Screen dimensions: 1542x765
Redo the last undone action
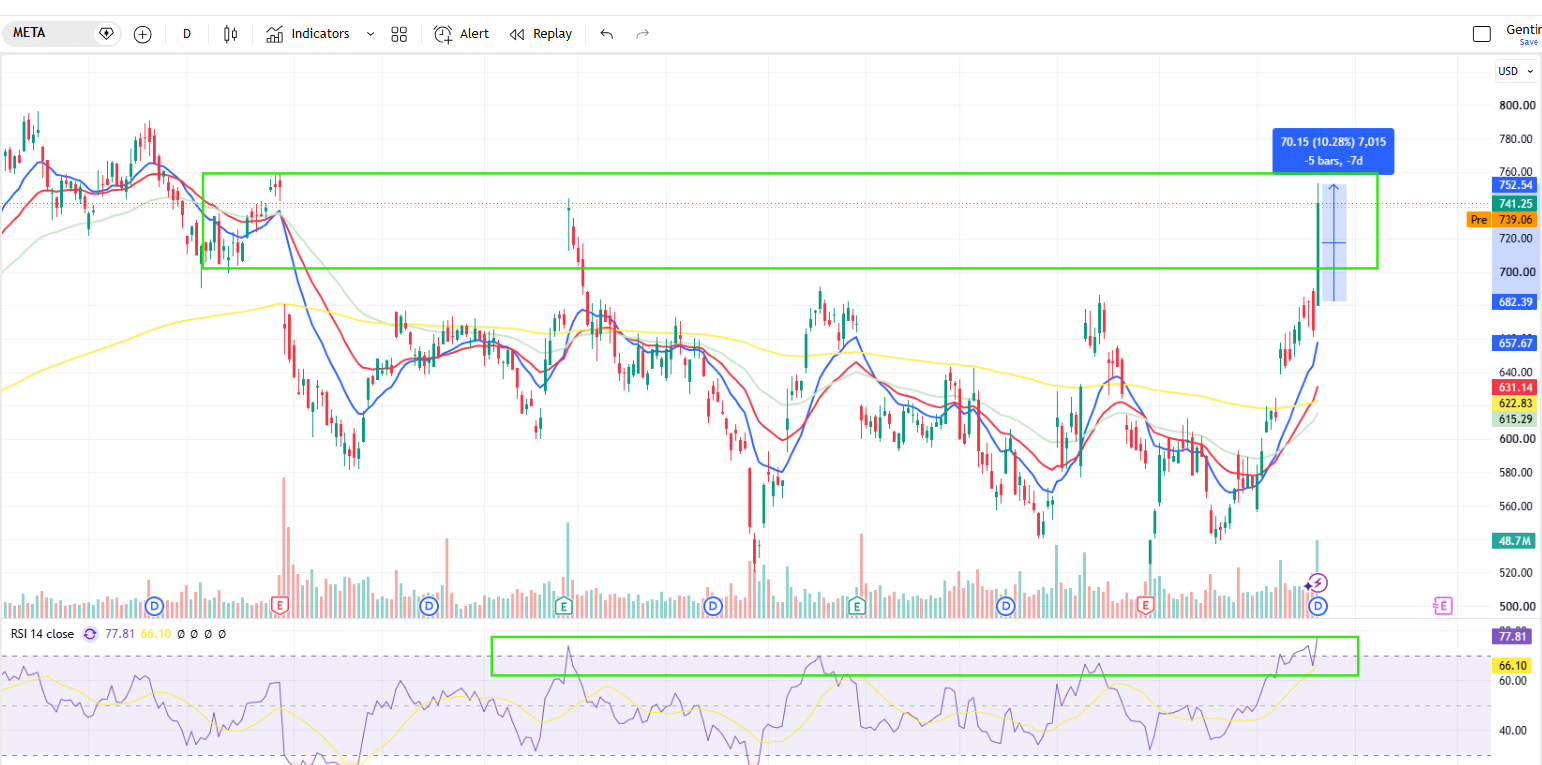[x=643, y=34]
